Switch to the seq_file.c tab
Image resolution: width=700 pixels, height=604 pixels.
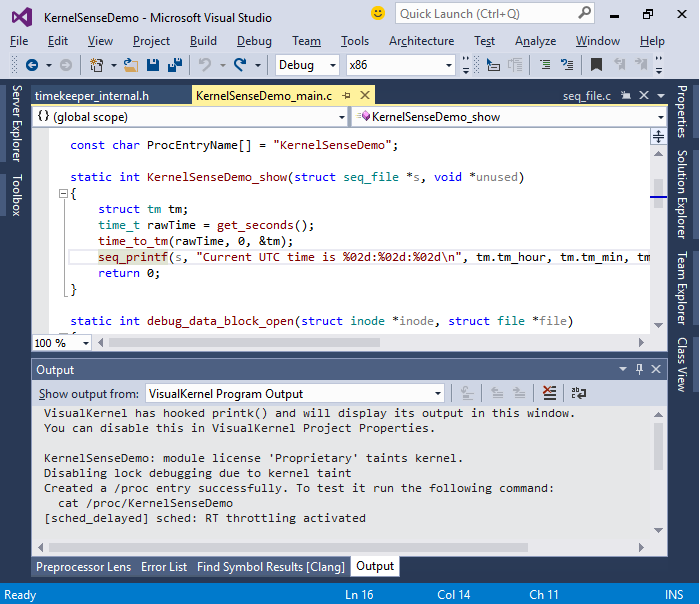point(587,96)
